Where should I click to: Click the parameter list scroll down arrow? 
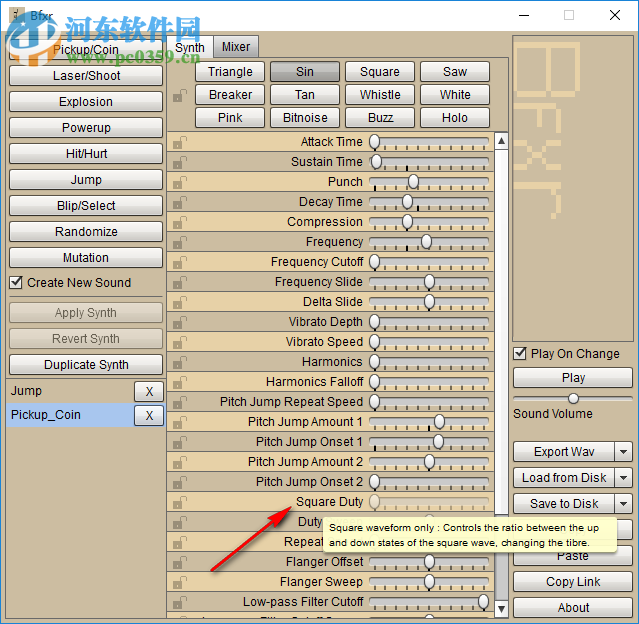(x=501, y=609)
